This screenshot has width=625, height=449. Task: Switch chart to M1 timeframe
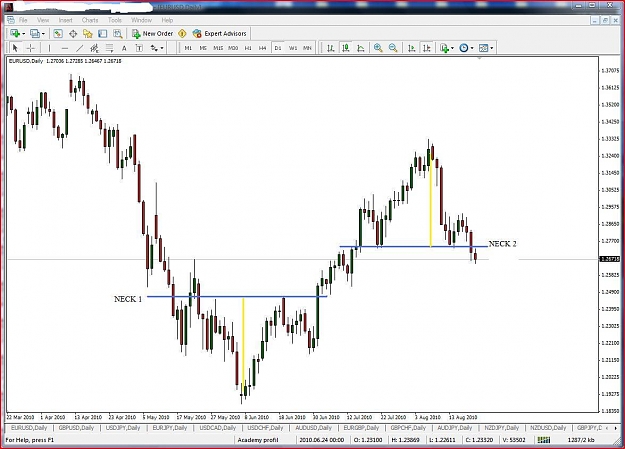point(188,48)
